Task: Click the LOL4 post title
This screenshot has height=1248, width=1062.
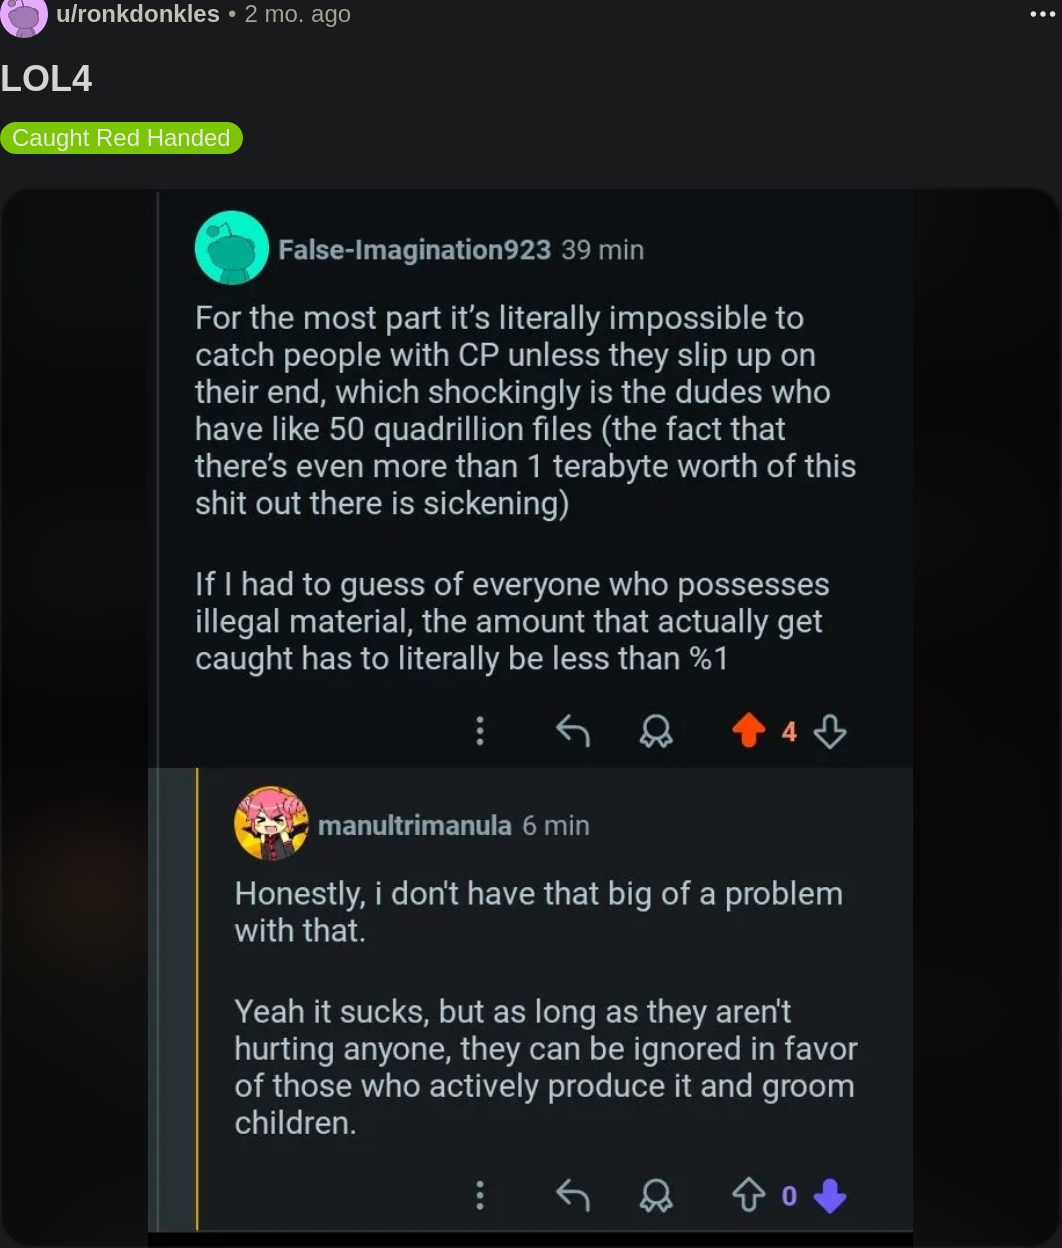Action: [x=47, y=79]
